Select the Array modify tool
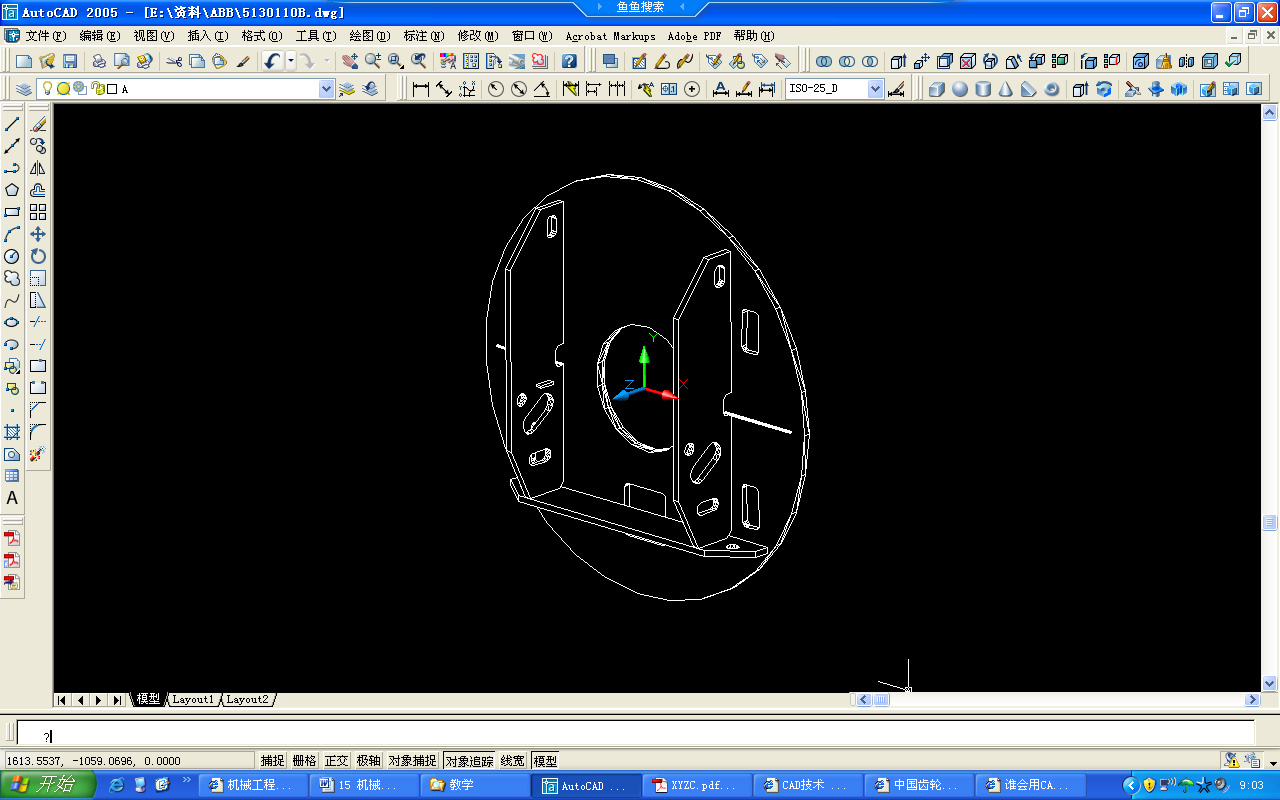Screen dimensions: 1280x800 [x=38, y=212]
